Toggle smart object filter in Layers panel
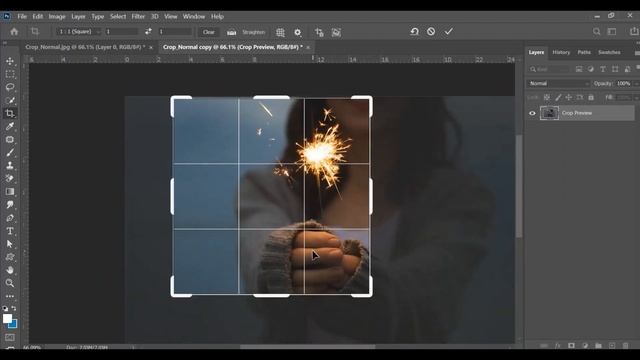Screen dimensions: 640x360 tap(627, 69)
